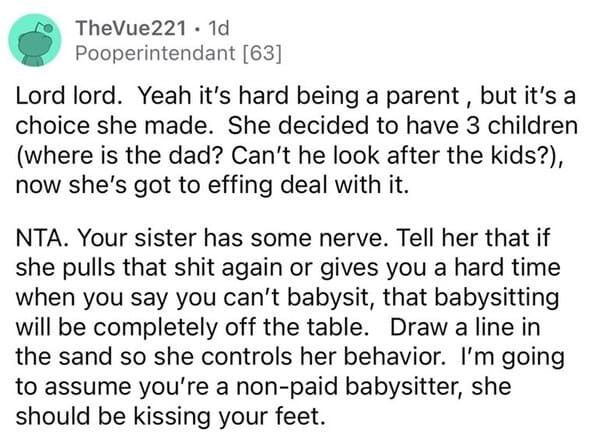Image resolution: width=599 pixels, height=435 pixels.
Task: Select the phrase "completely off the table."
Action: click(232, 328)
